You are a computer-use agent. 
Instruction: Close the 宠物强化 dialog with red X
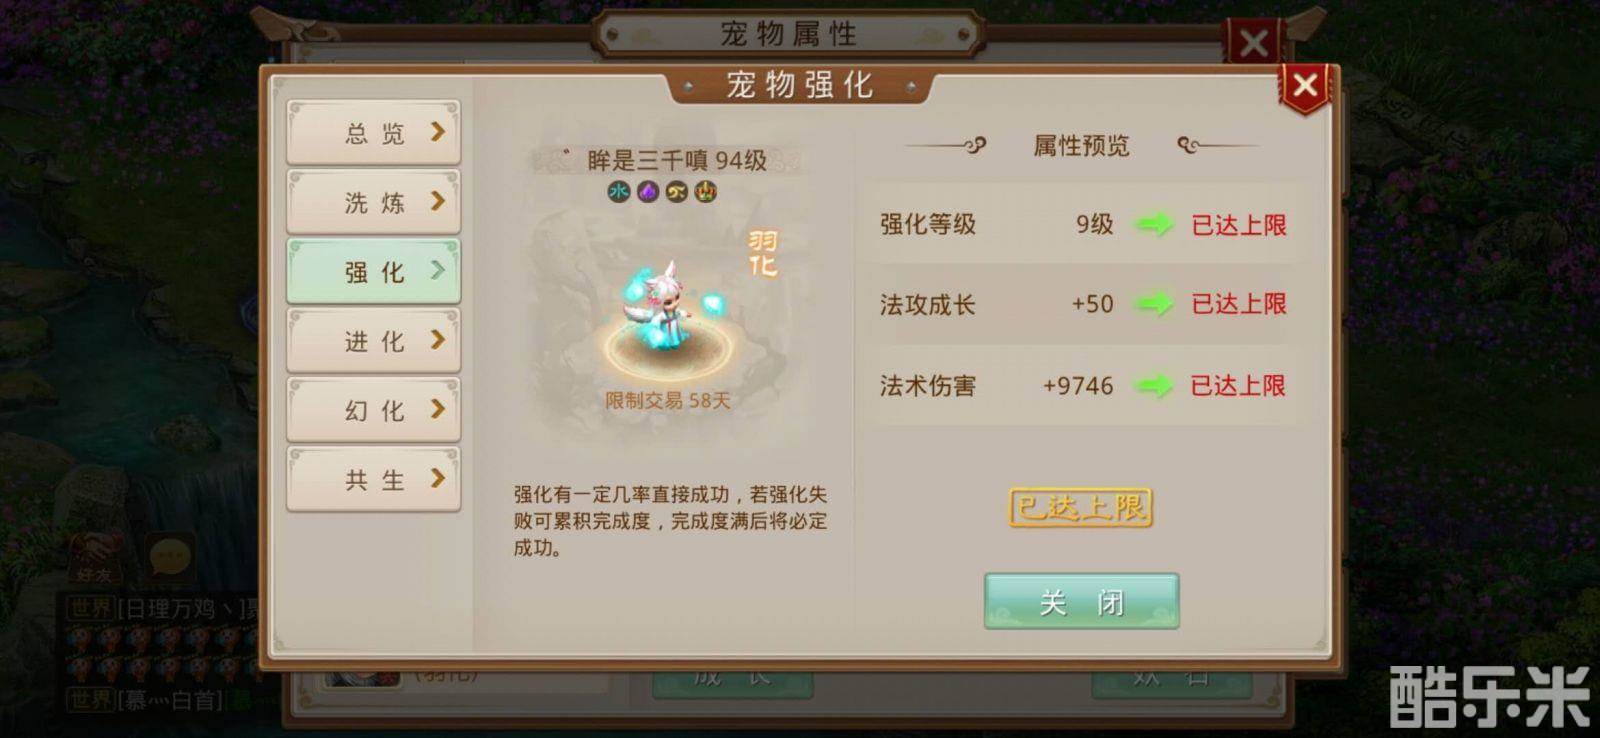point(1305,87)
